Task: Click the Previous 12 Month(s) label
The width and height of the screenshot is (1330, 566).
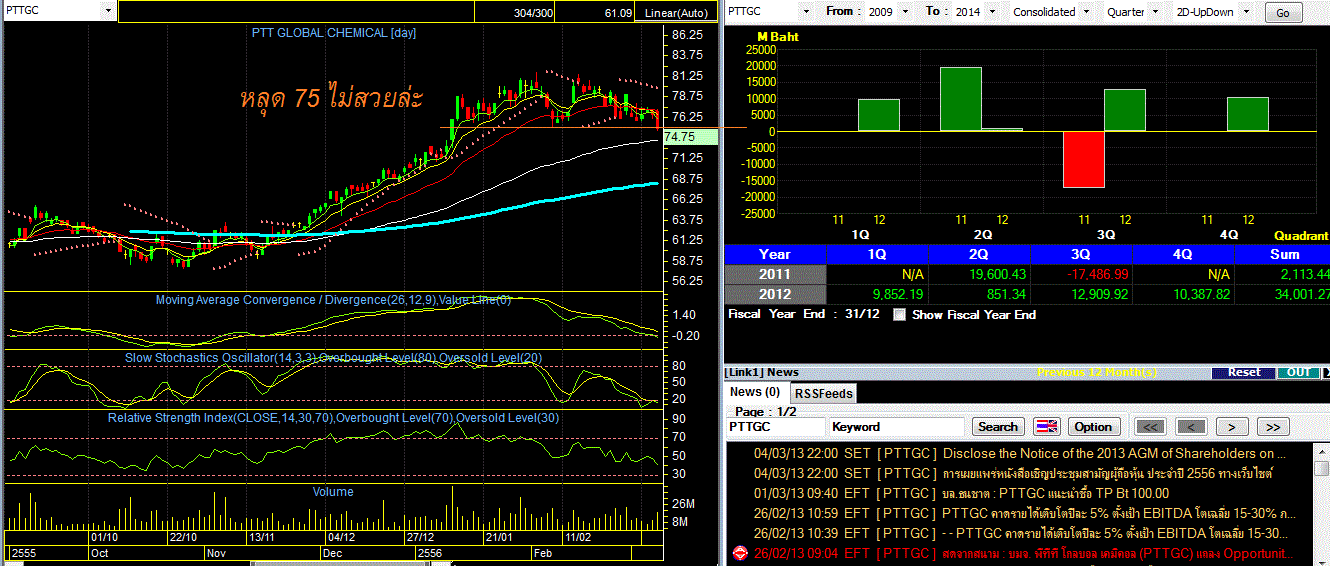Action: tap(1097, 372)
